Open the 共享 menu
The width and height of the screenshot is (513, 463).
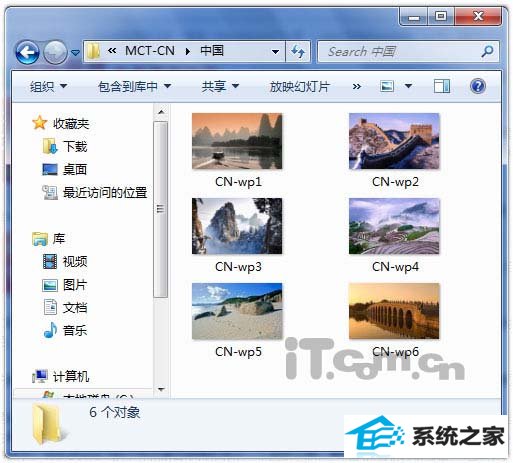pos(220,87)
